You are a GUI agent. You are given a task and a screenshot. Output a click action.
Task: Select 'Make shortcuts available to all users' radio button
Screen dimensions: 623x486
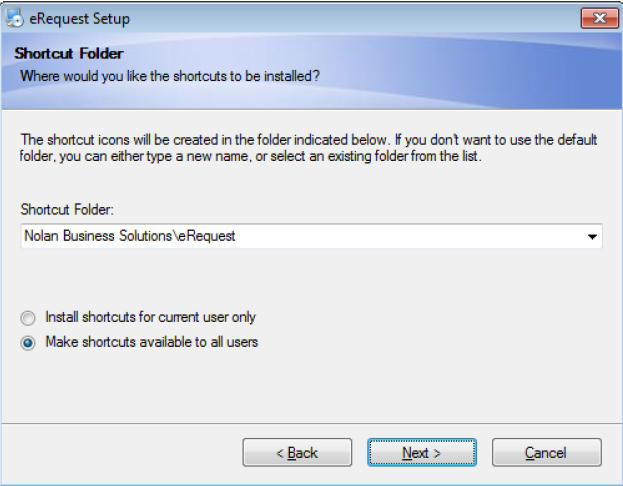28,342
